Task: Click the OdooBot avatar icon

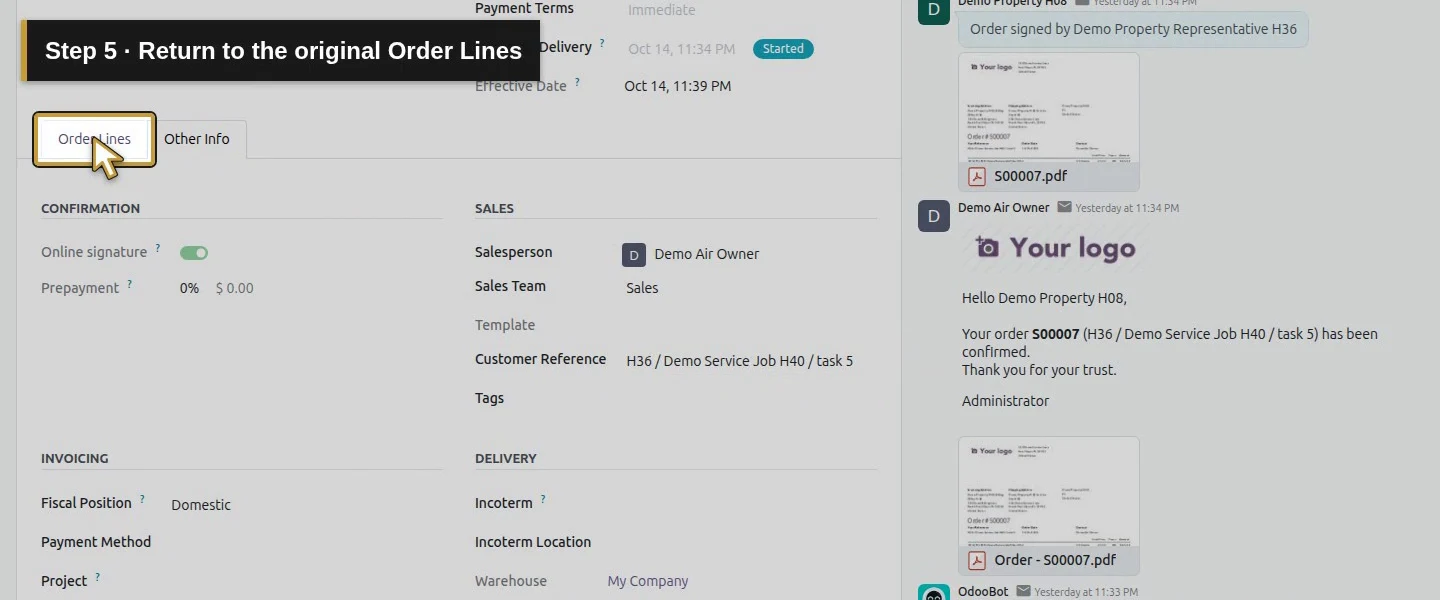Action: (x=934, y=592)
